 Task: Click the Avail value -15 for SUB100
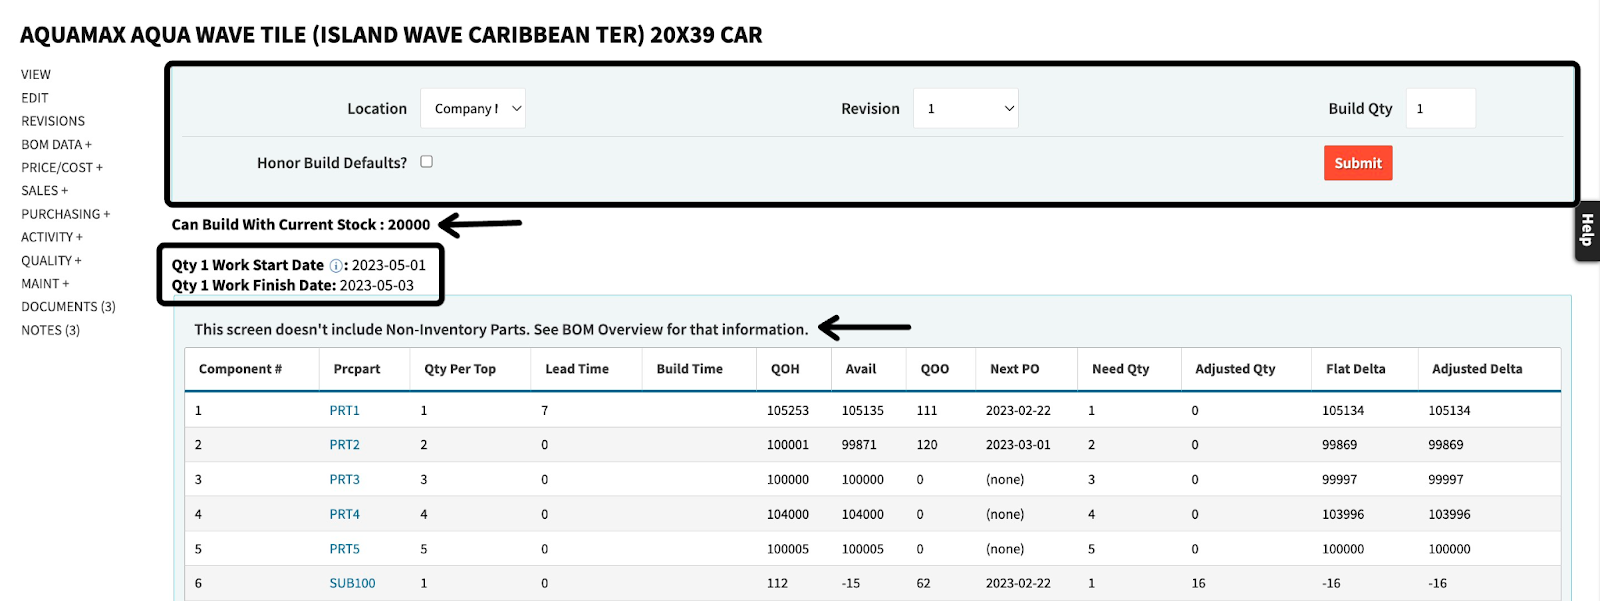[x=851, y=584]
